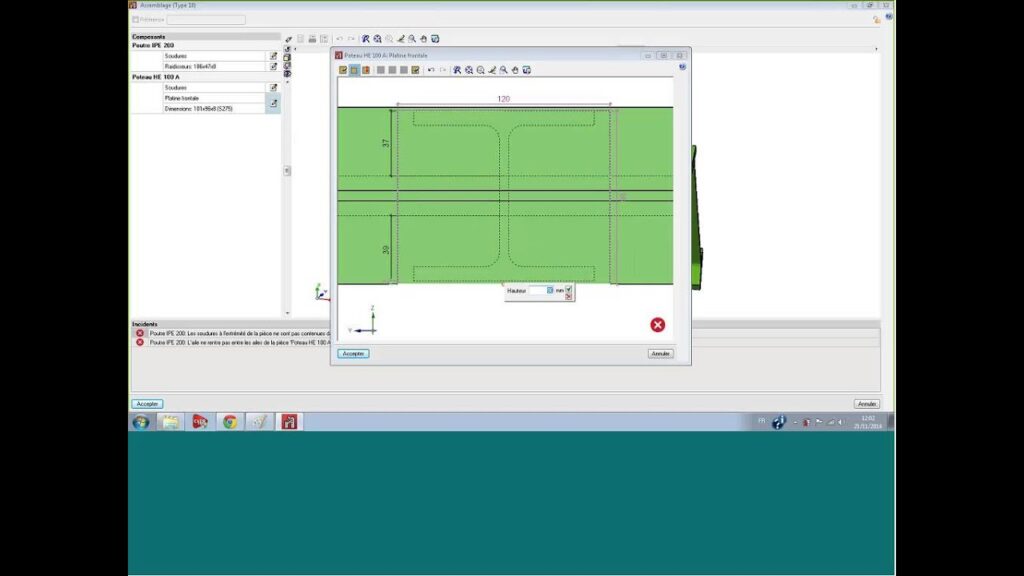Select the Platine frontale row
Image resolution: width=1024 pixels, height=576 pixels.
click(x=213, y=98)
